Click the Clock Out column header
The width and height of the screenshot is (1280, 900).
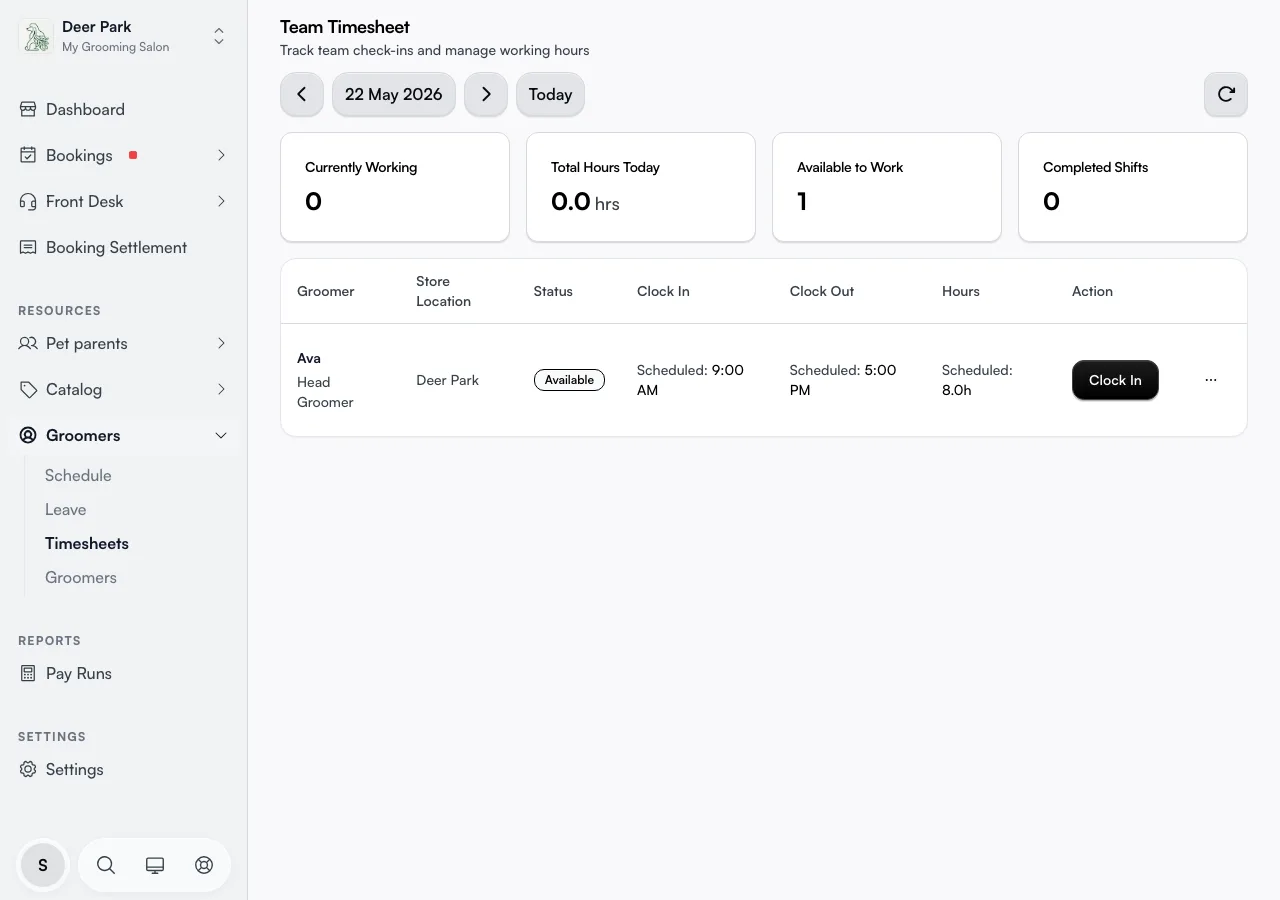(822, 291)
